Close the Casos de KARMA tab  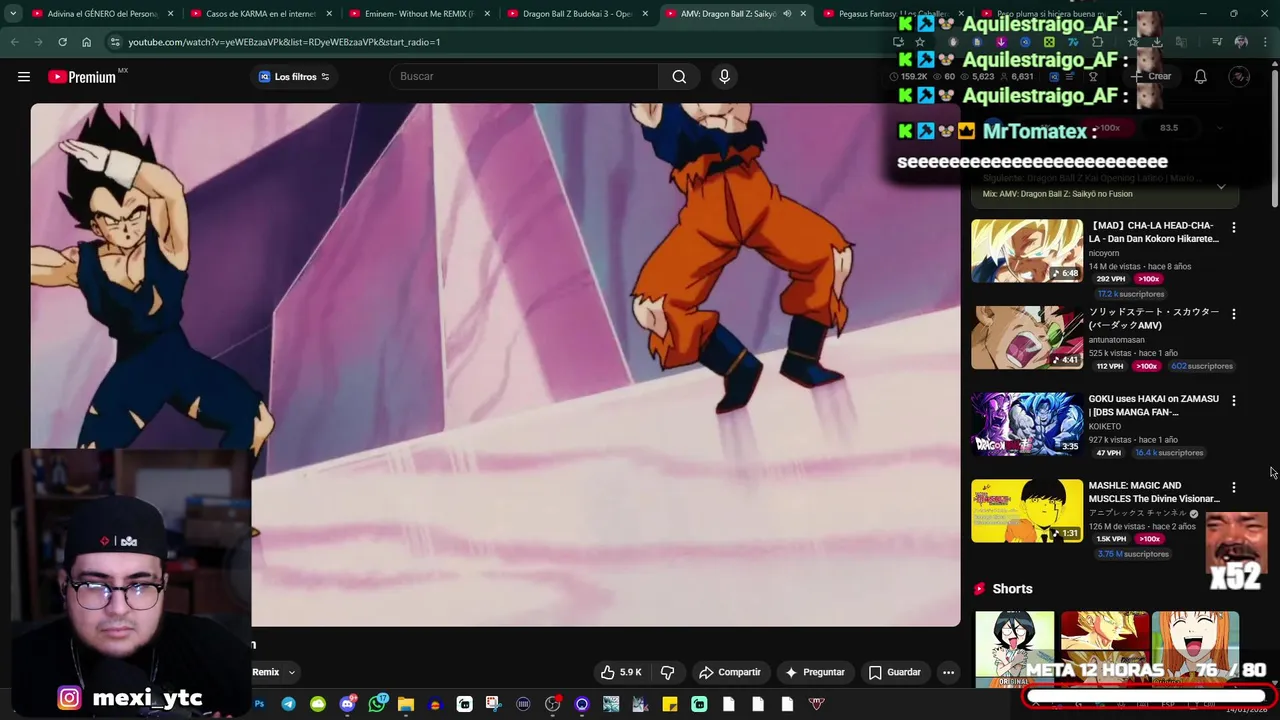(329, 14)
